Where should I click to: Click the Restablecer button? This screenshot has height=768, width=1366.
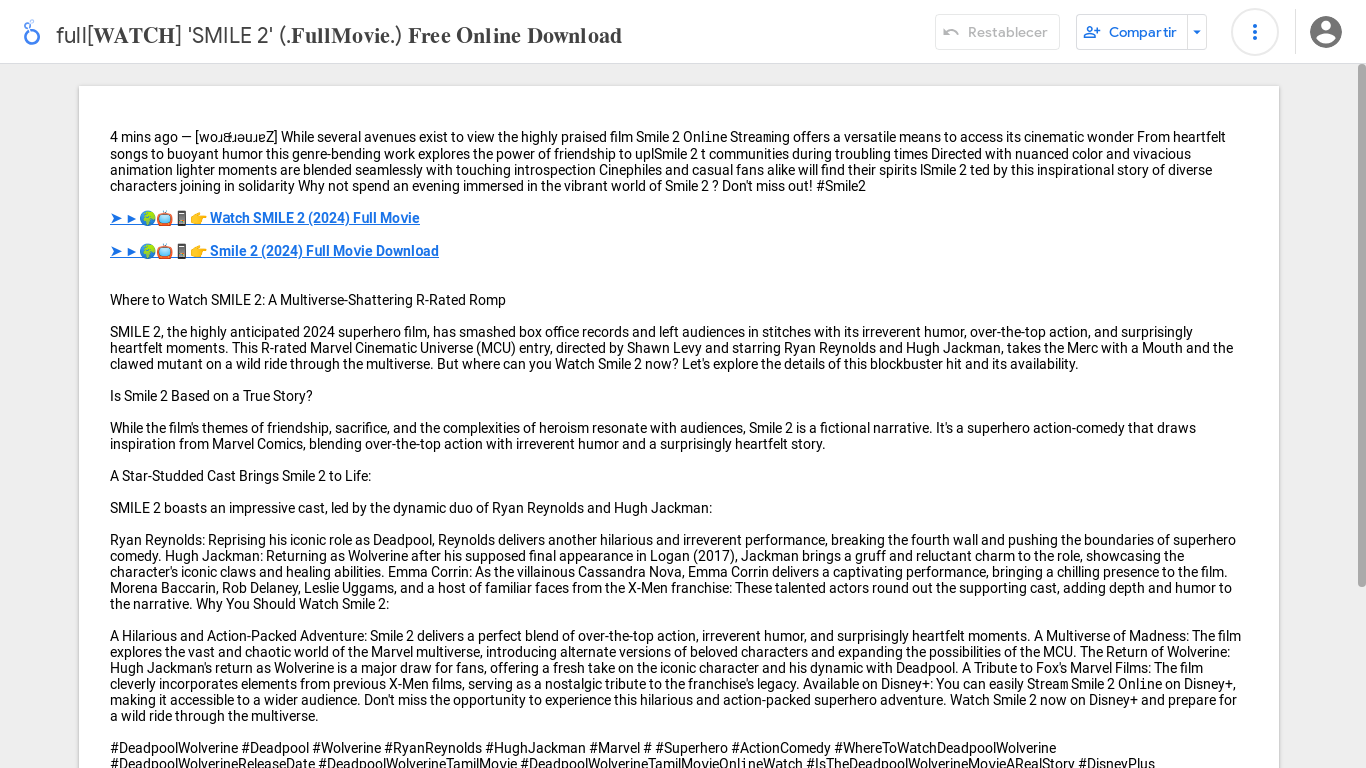[x=997, y=32]
